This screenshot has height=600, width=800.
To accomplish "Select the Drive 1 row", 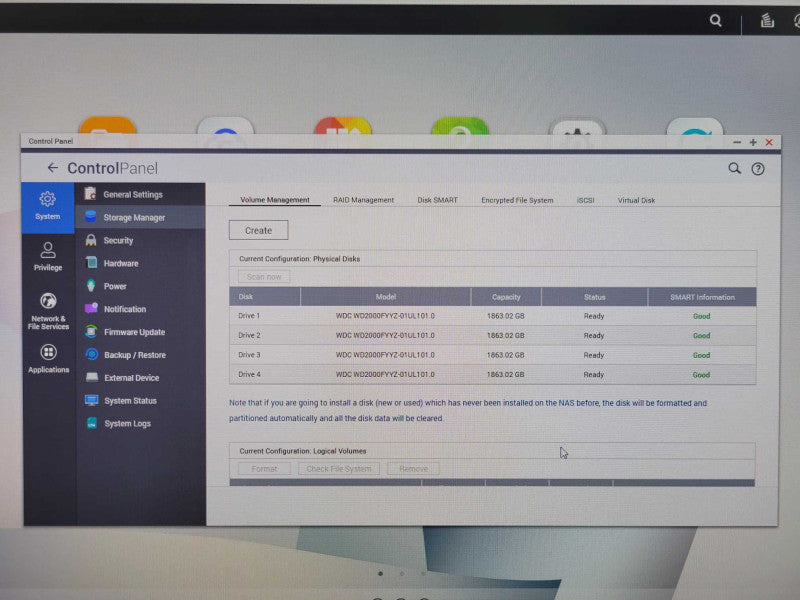I will [493, 316].
